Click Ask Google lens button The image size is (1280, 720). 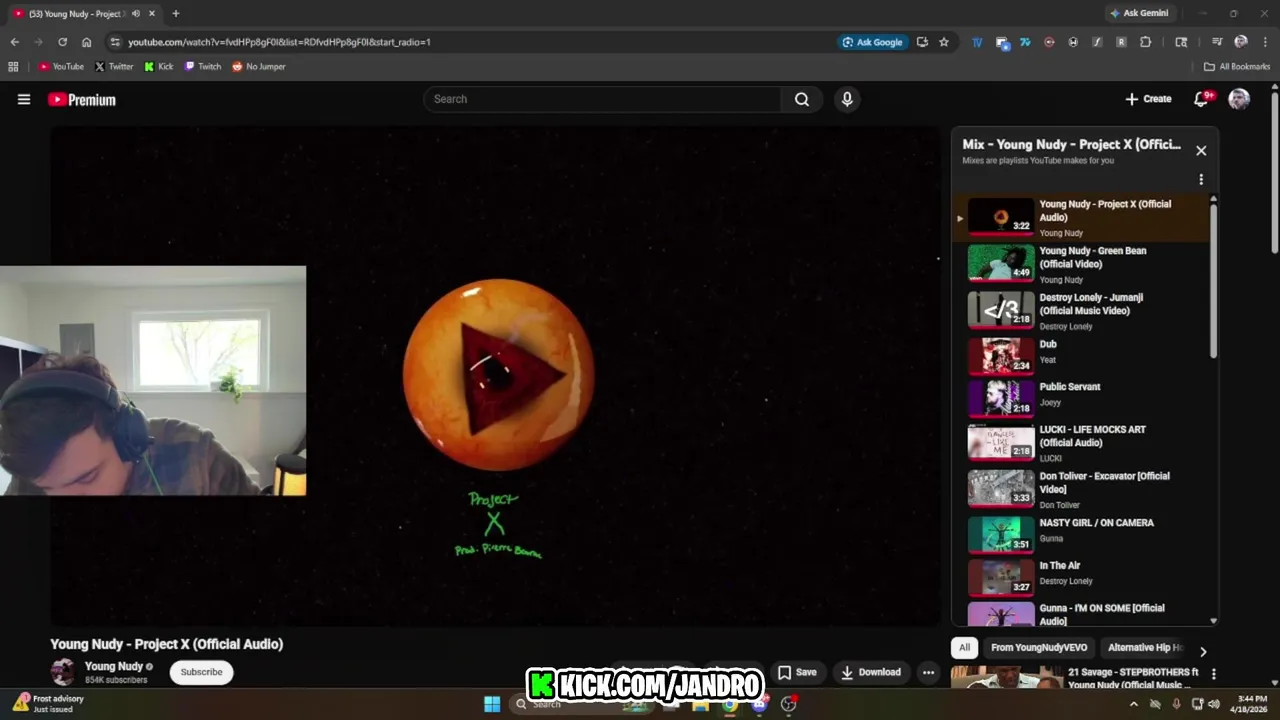pyautogui.click(x=873, y=42)
